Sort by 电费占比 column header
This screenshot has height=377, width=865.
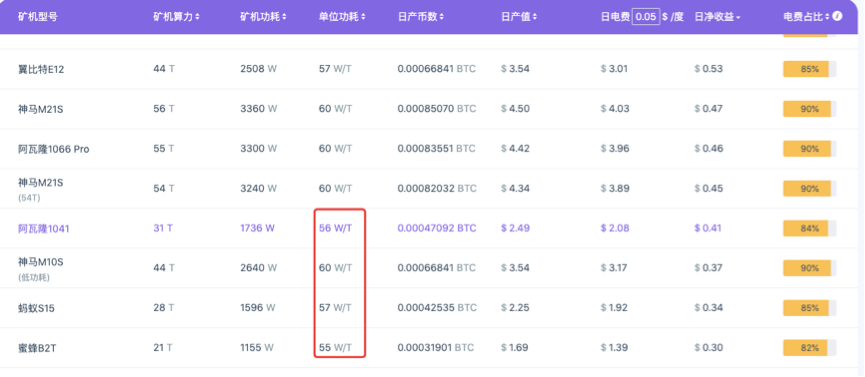point(806,17)
